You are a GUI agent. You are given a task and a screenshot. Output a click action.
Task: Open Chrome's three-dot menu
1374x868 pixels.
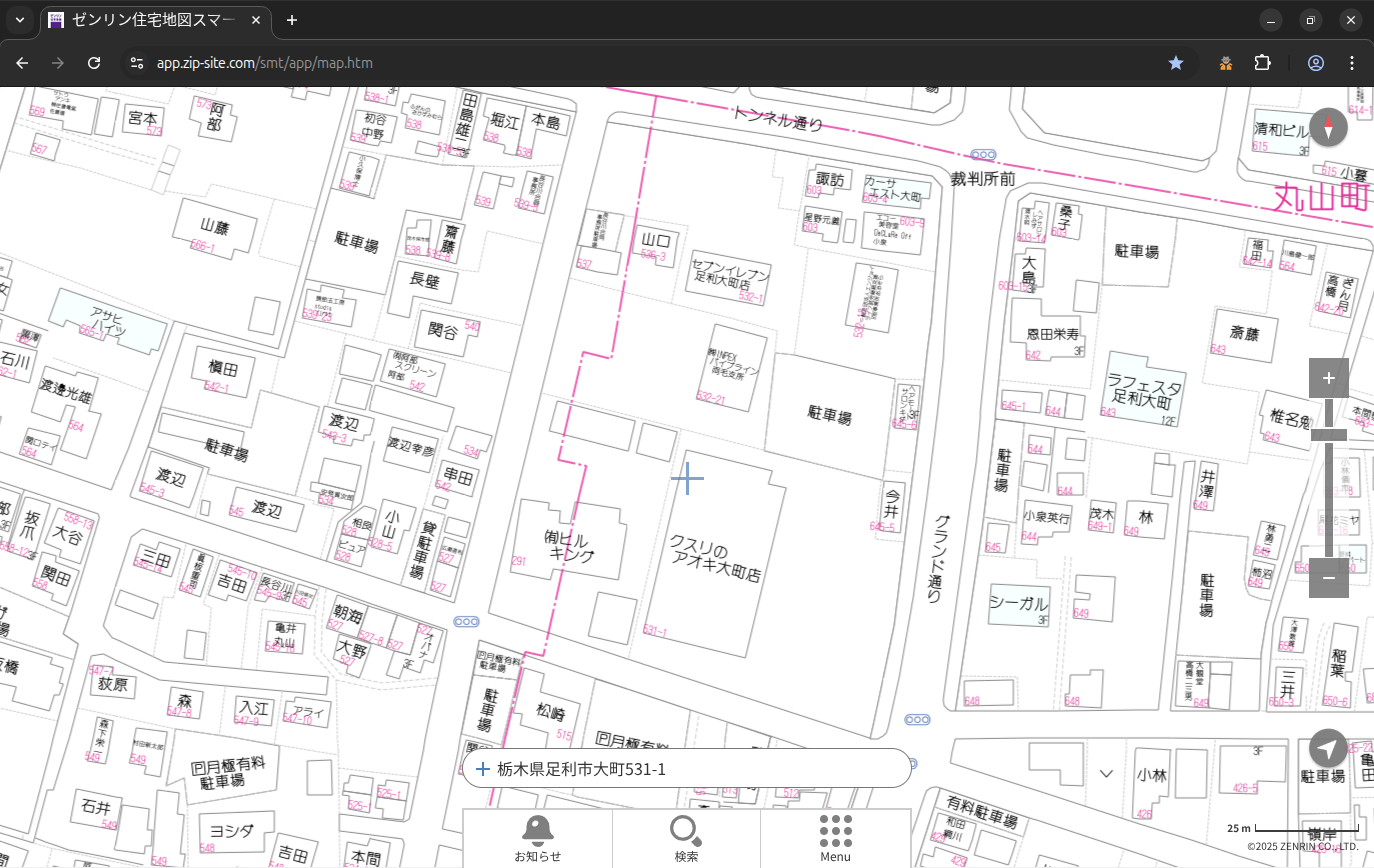coord(1352,63)
